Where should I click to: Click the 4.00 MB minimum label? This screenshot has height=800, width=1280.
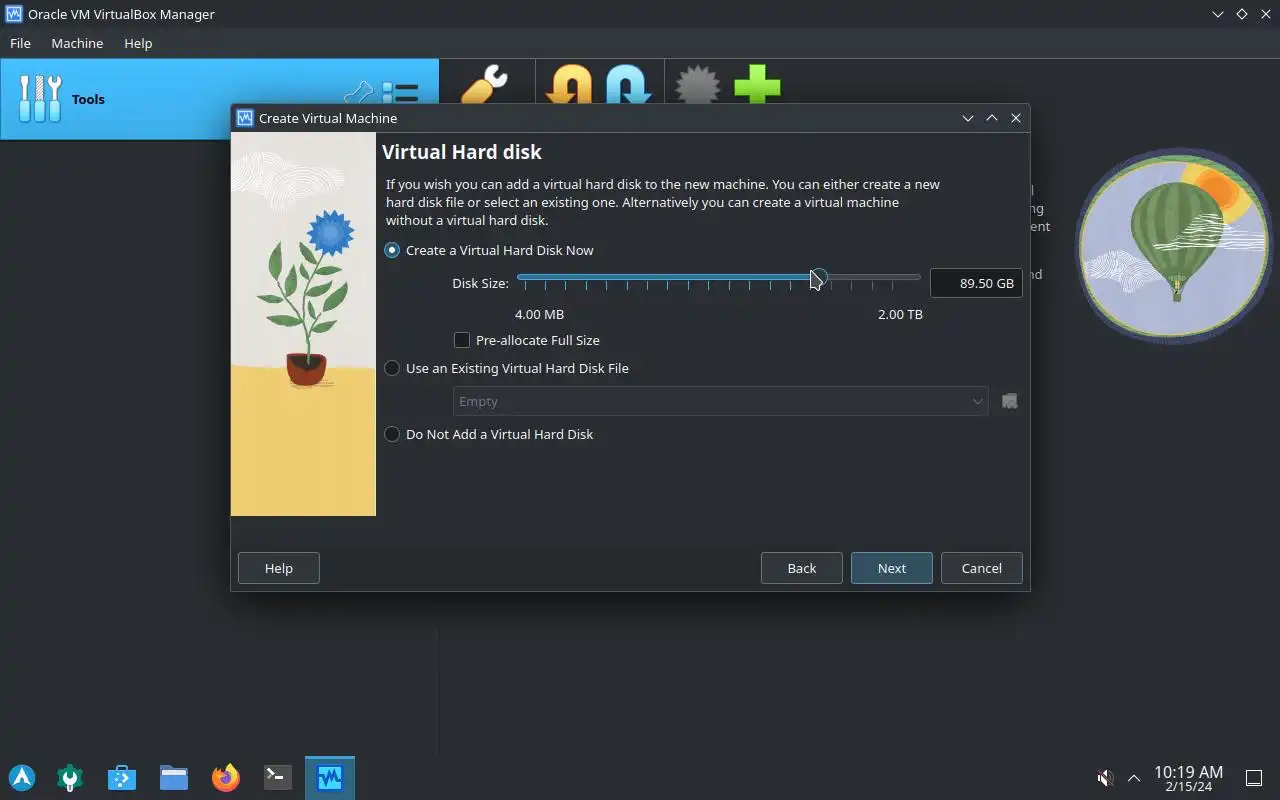click(x=540, y=314)
